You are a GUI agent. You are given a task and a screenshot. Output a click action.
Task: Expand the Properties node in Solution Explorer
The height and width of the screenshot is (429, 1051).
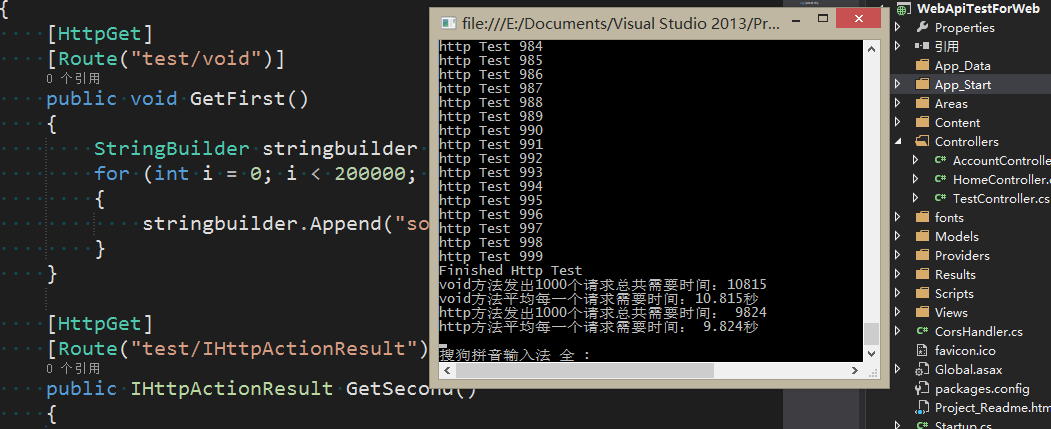click(898, 27)
